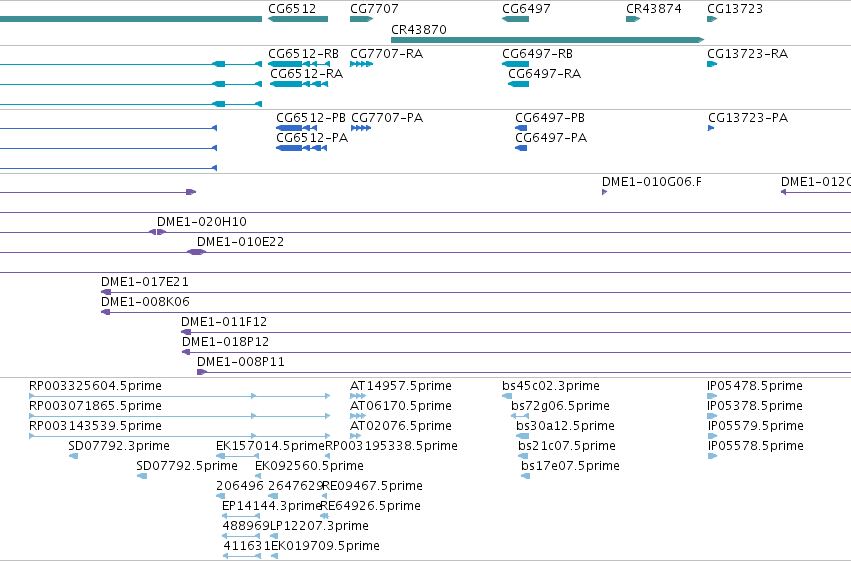Viewport: 851px width, 561px height.
Task: Click the RE09467.5prime EST label
Action: 372,487
